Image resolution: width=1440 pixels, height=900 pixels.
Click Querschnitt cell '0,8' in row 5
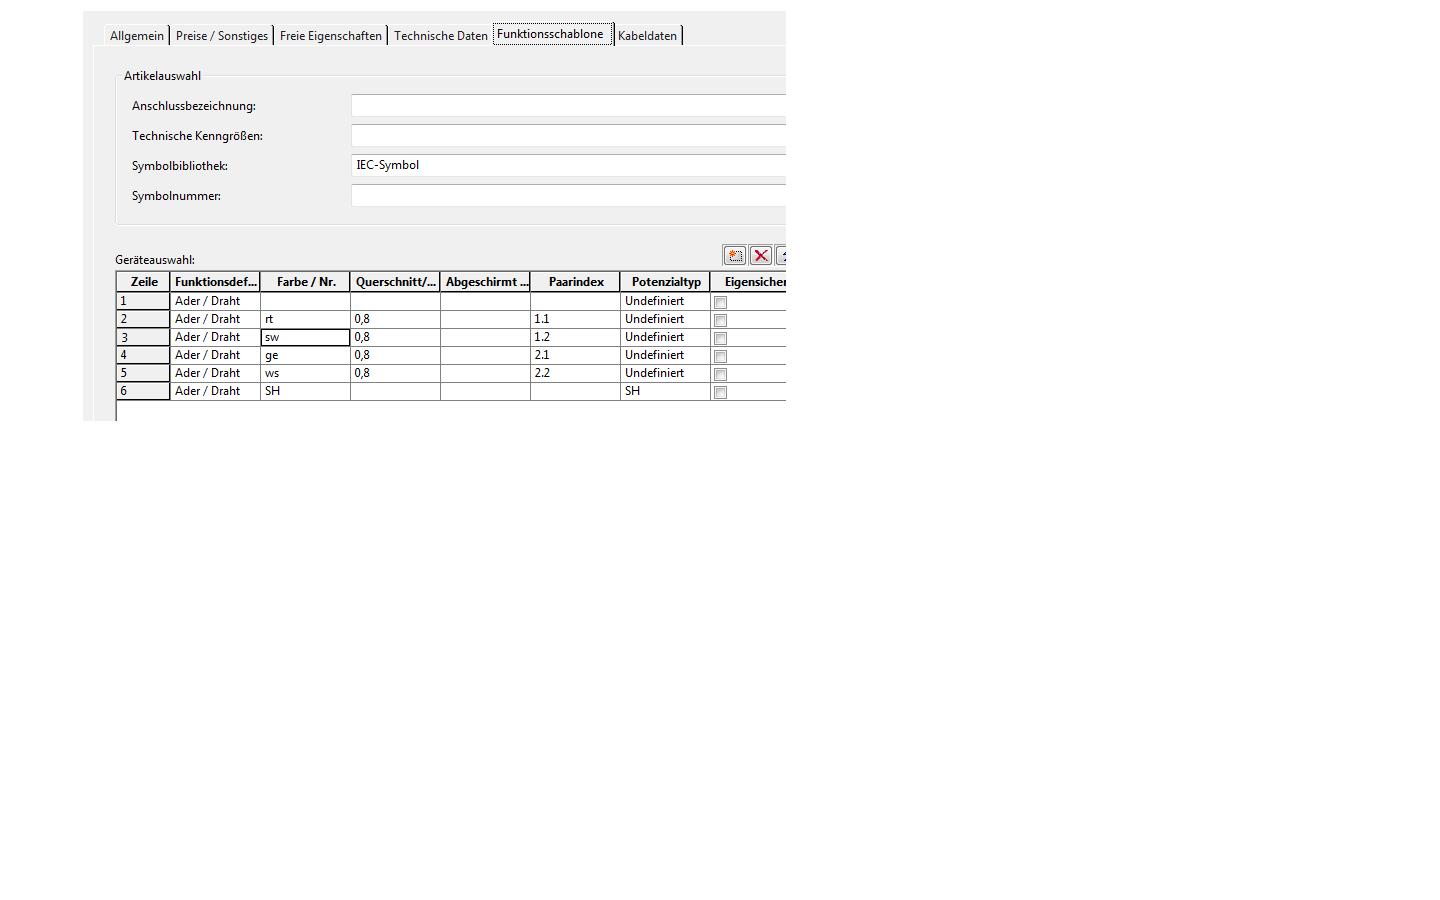tap(395, 373)
